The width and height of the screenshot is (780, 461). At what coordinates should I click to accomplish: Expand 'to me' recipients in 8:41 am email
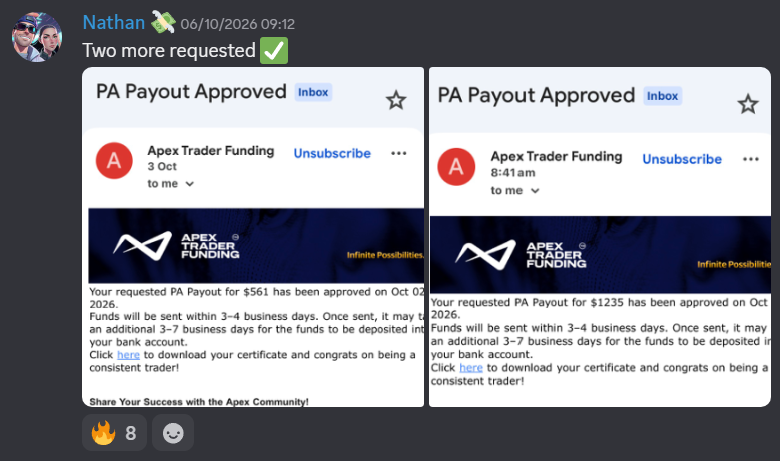(515, 190)
